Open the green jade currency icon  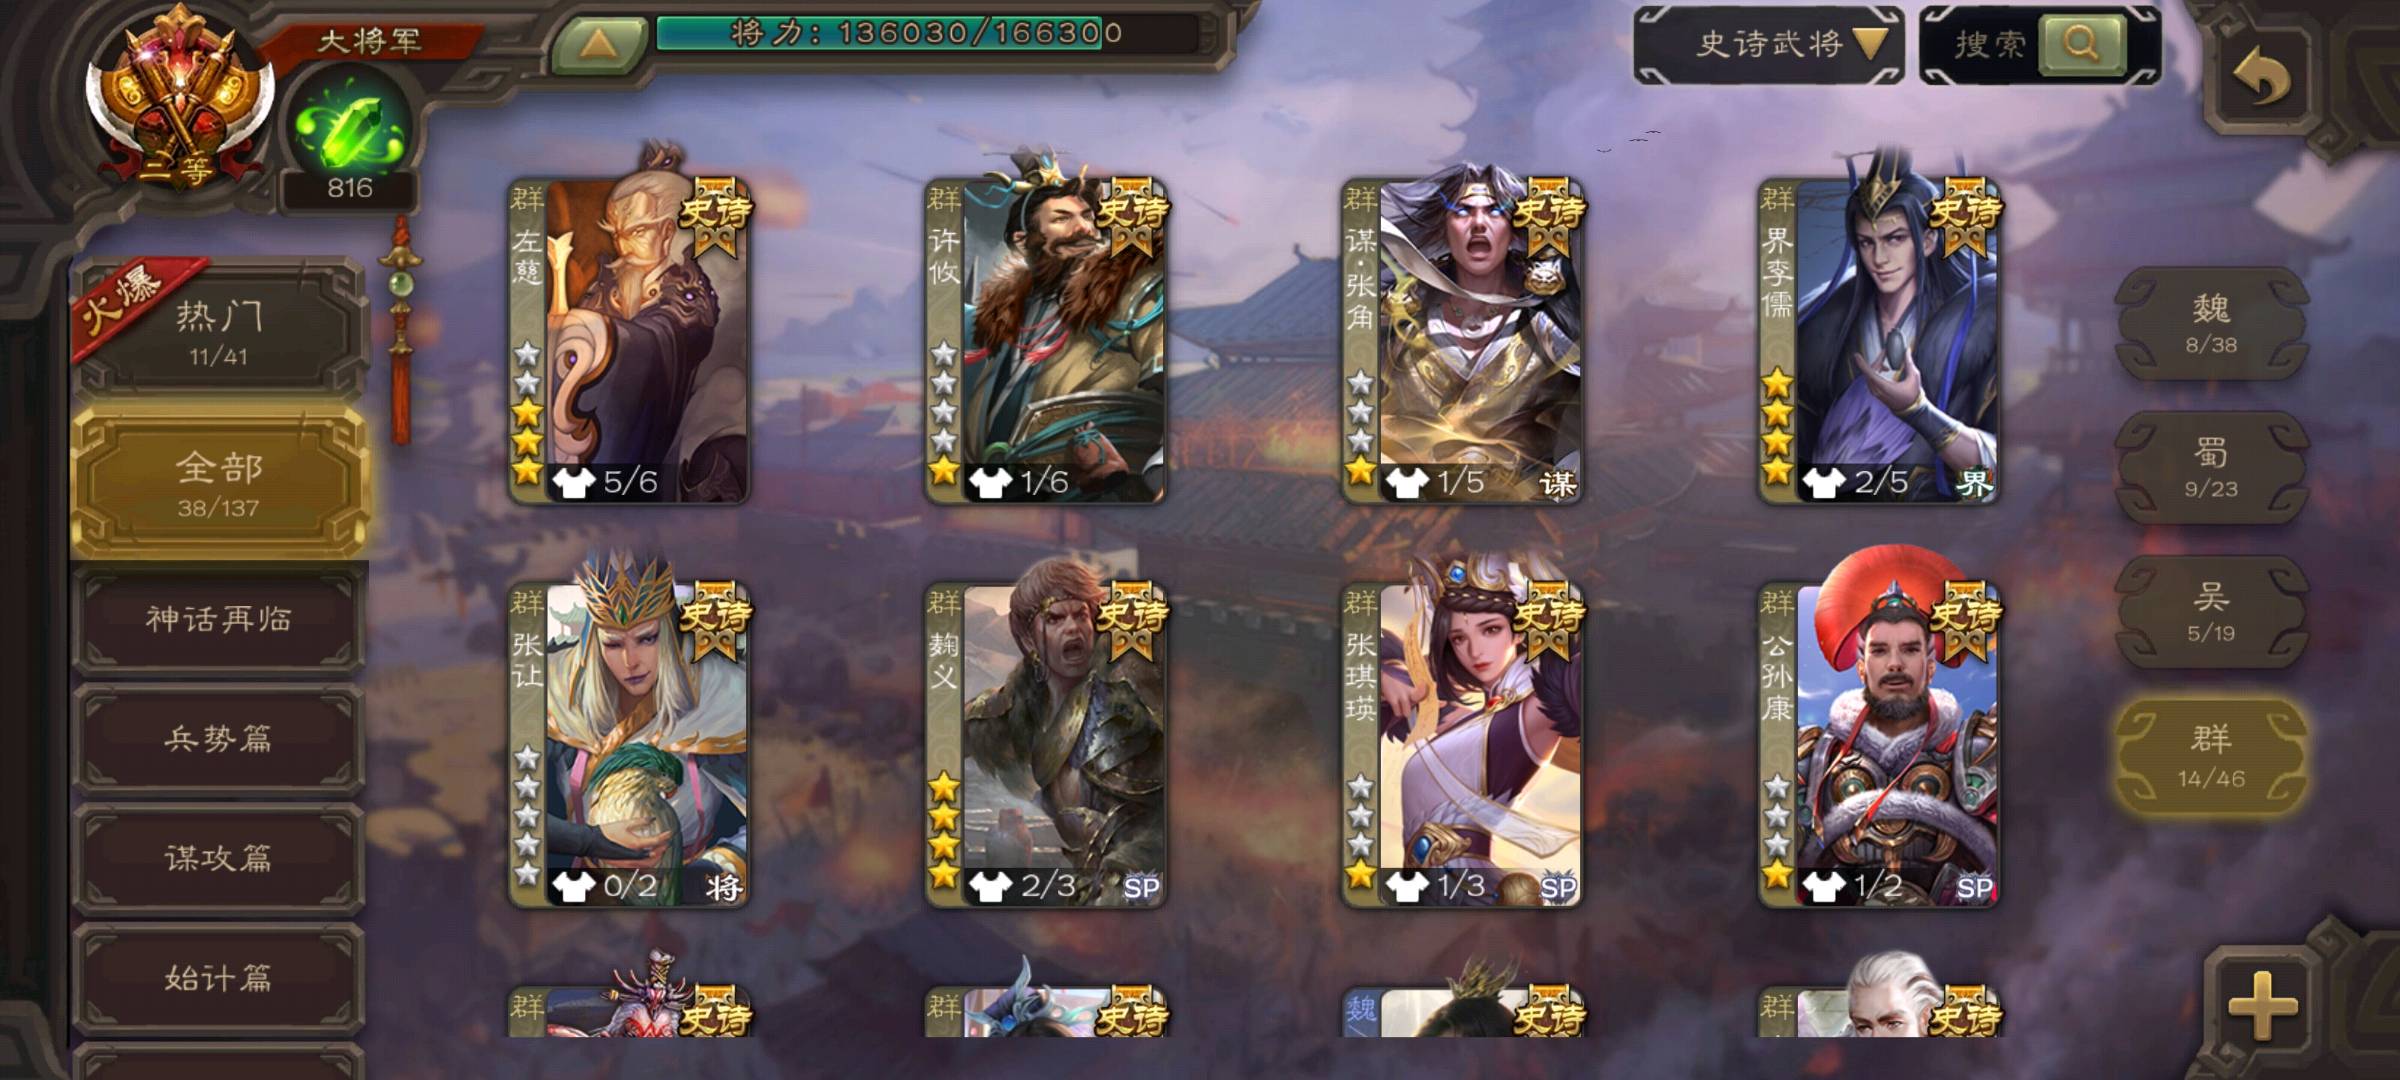click(350, 130)
